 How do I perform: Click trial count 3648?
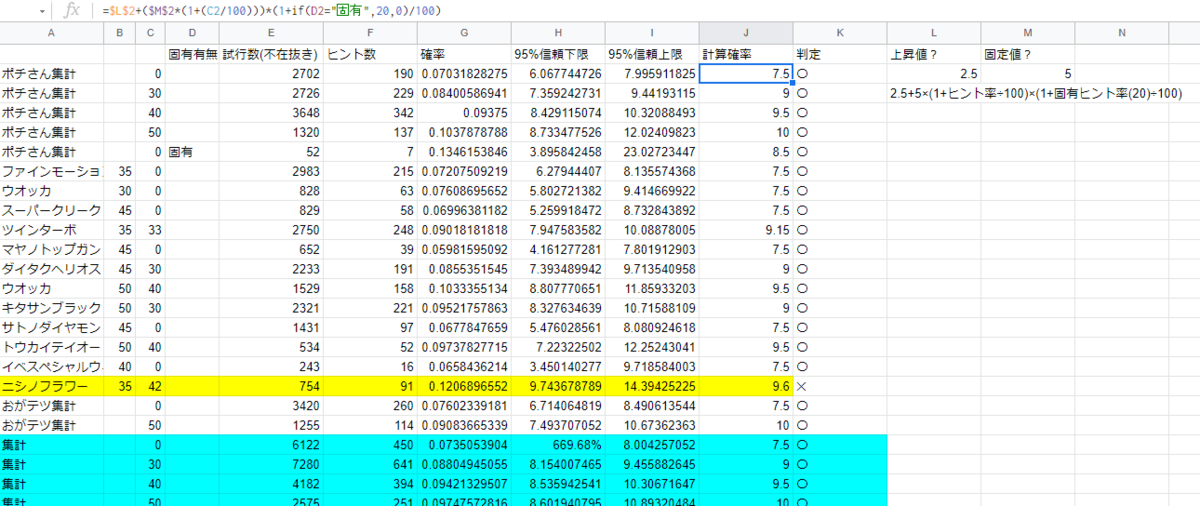[x=271, y=113]
